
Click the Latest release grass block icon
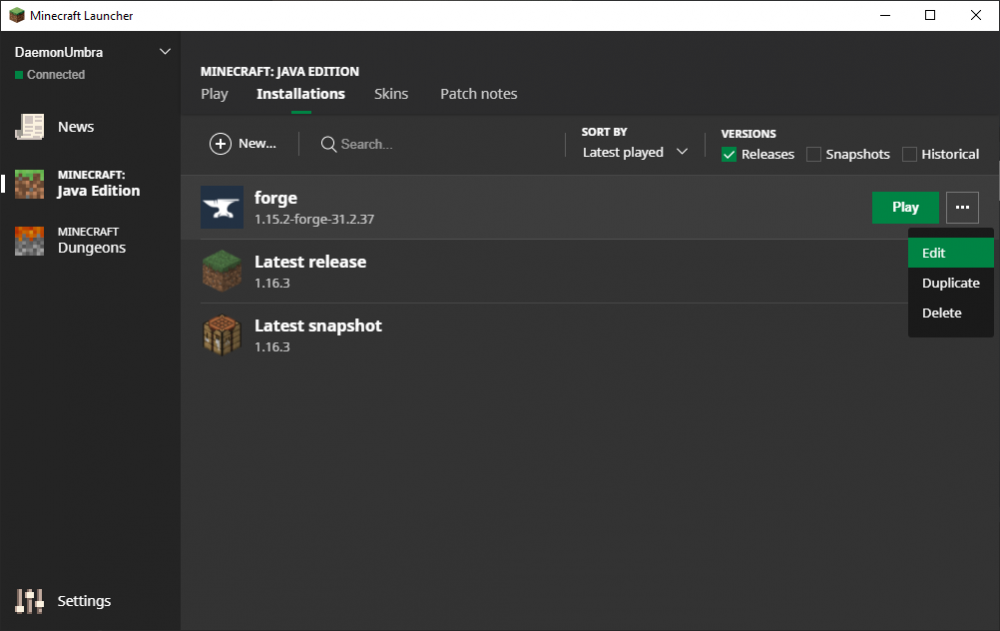click(222, 271)
